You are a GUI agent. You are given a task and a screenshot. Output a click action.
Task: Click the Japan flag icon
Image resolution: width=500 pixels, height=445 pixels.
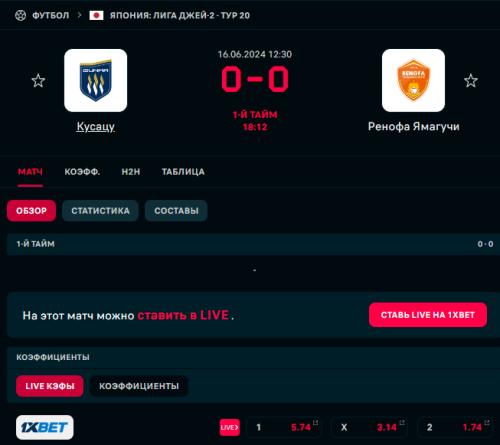click(x=96, y=15)
